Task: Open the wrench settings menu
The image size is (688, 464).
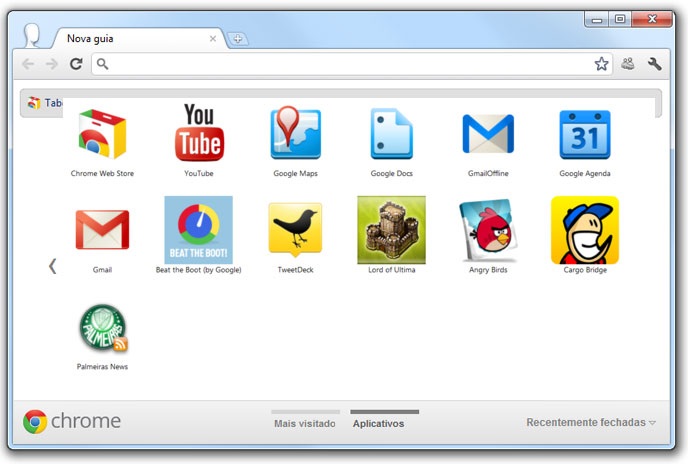Action: tap(655, 64)
